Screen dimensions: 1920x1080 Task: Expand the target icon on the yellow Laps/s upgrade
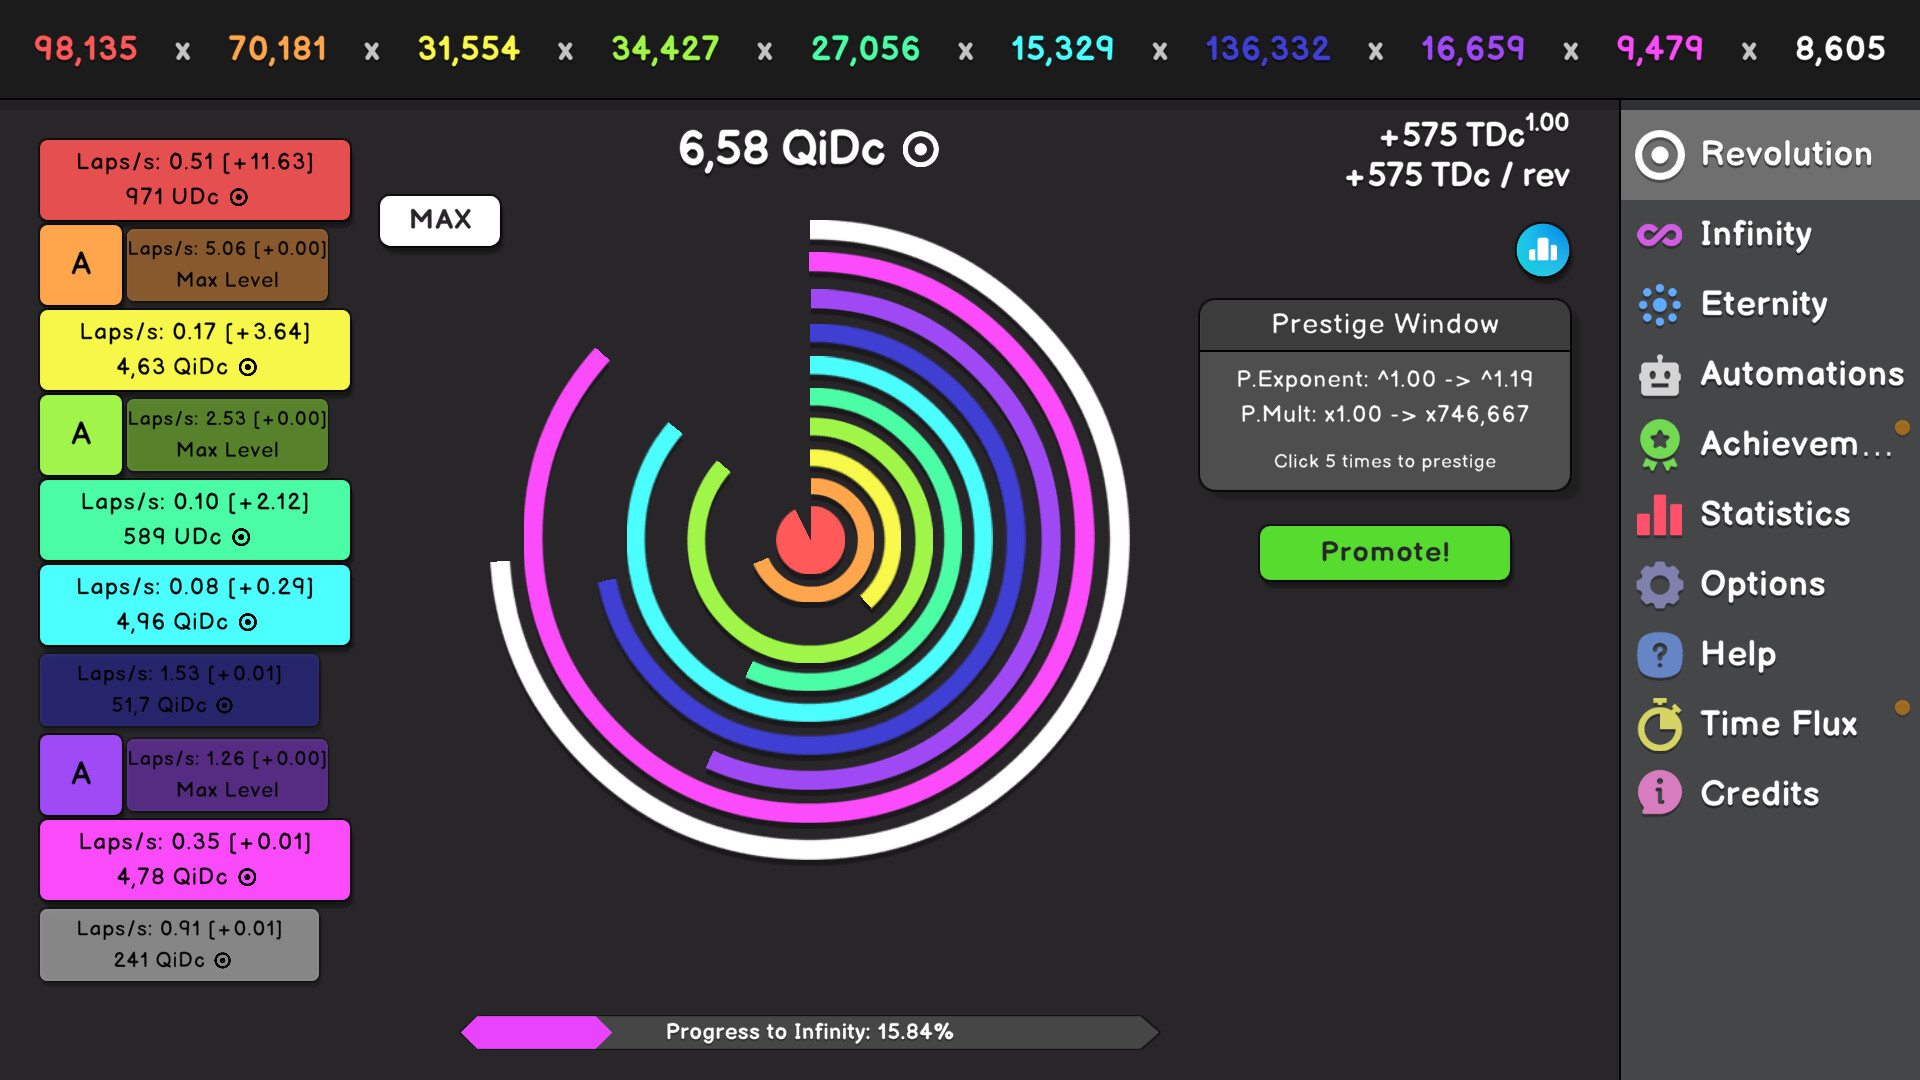click(248, 367)
